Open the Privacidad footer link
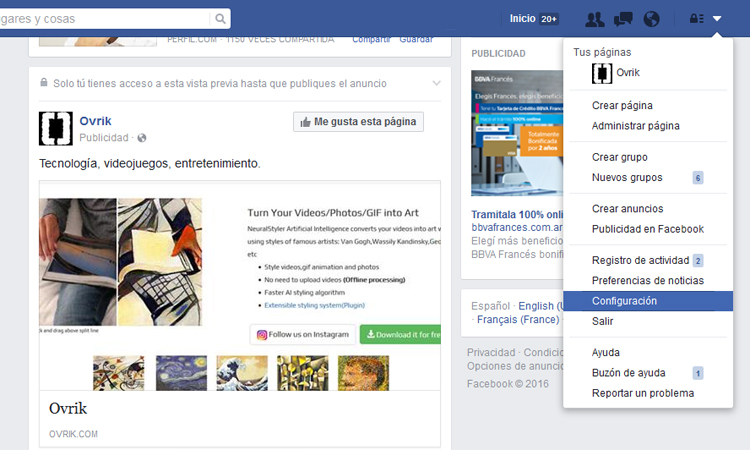750x450 pixels. [x=491, y=352]
